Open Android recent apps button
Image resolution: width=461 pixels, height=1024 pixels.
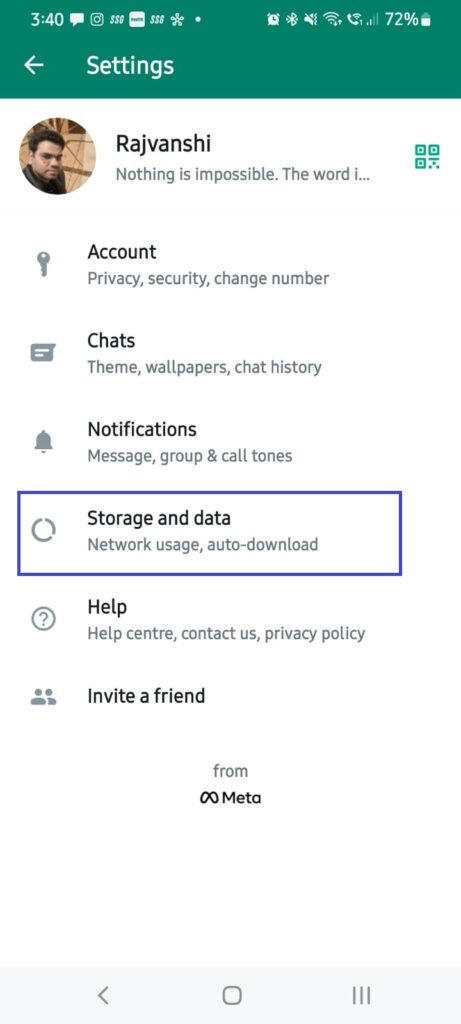[x=361, y=995]
